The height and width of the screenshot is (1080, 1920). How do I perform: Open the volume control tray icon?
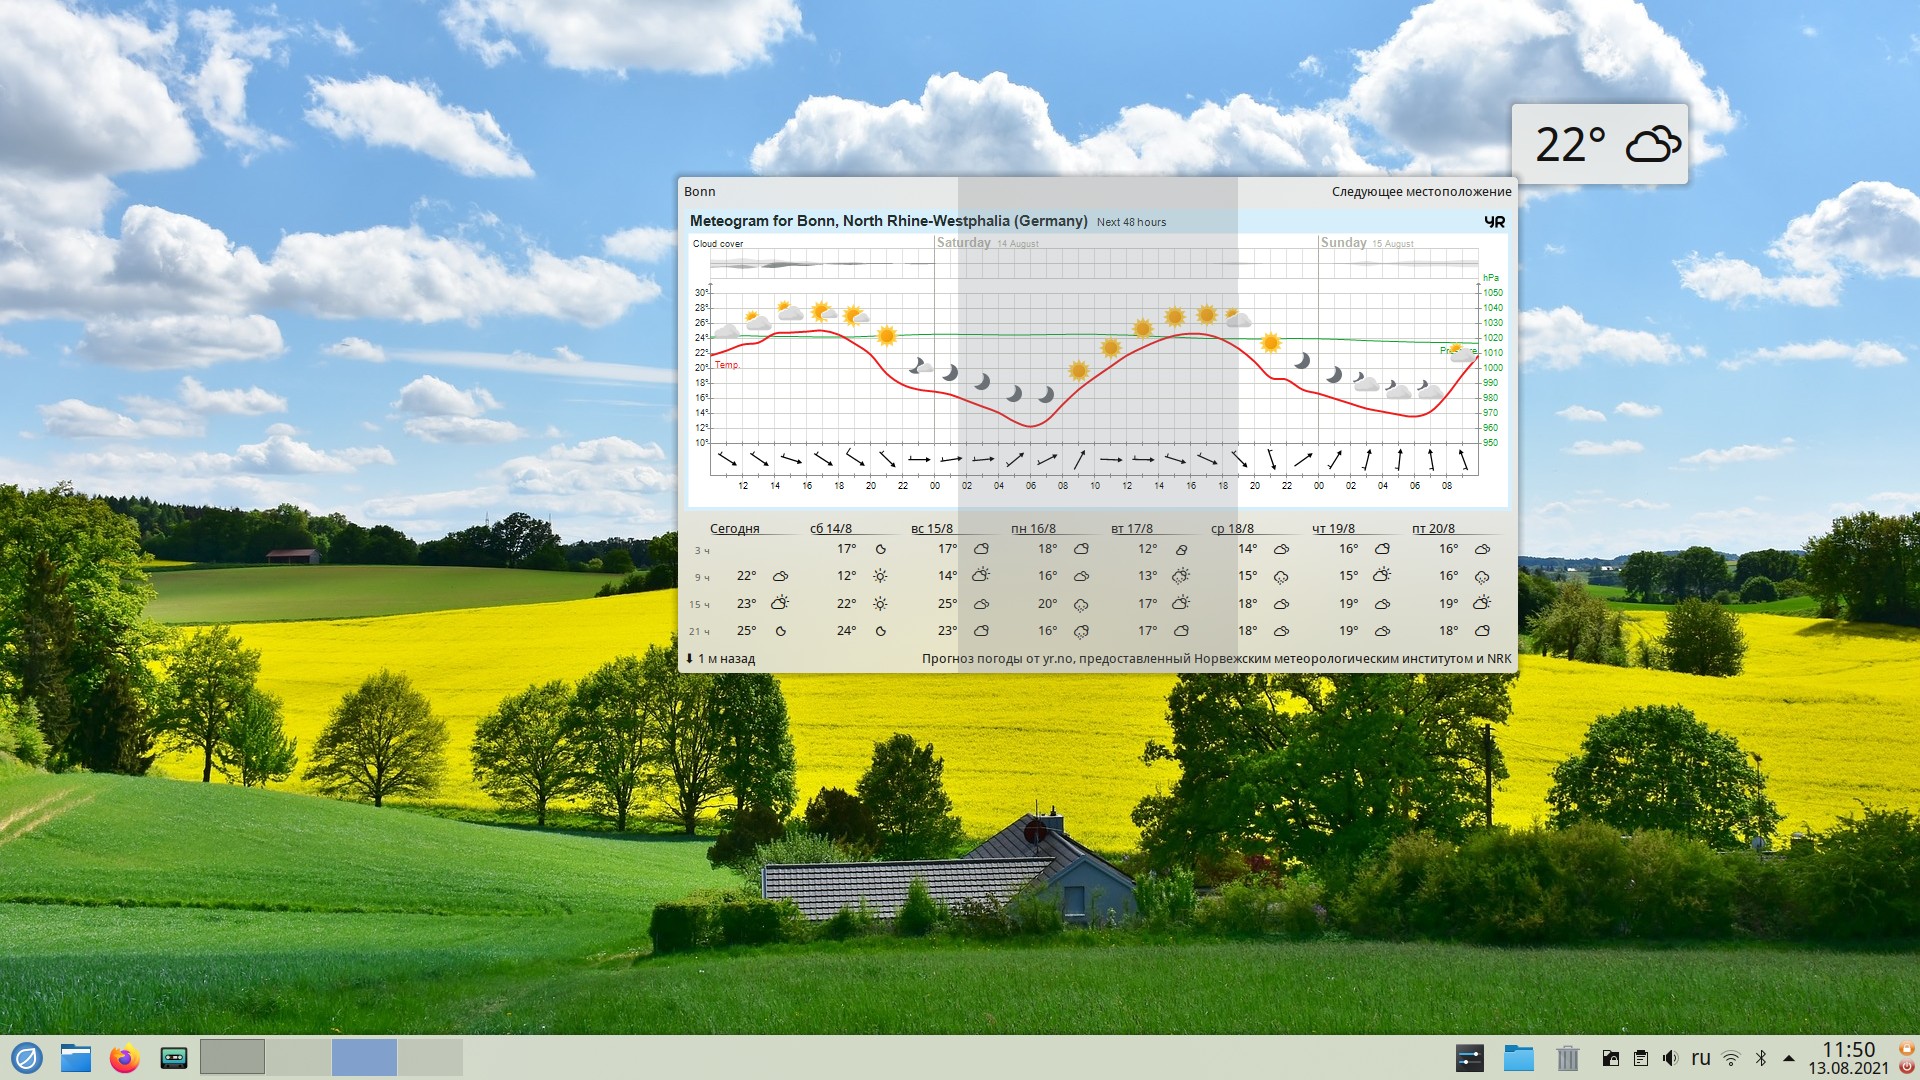[x=1670, y=1058]
